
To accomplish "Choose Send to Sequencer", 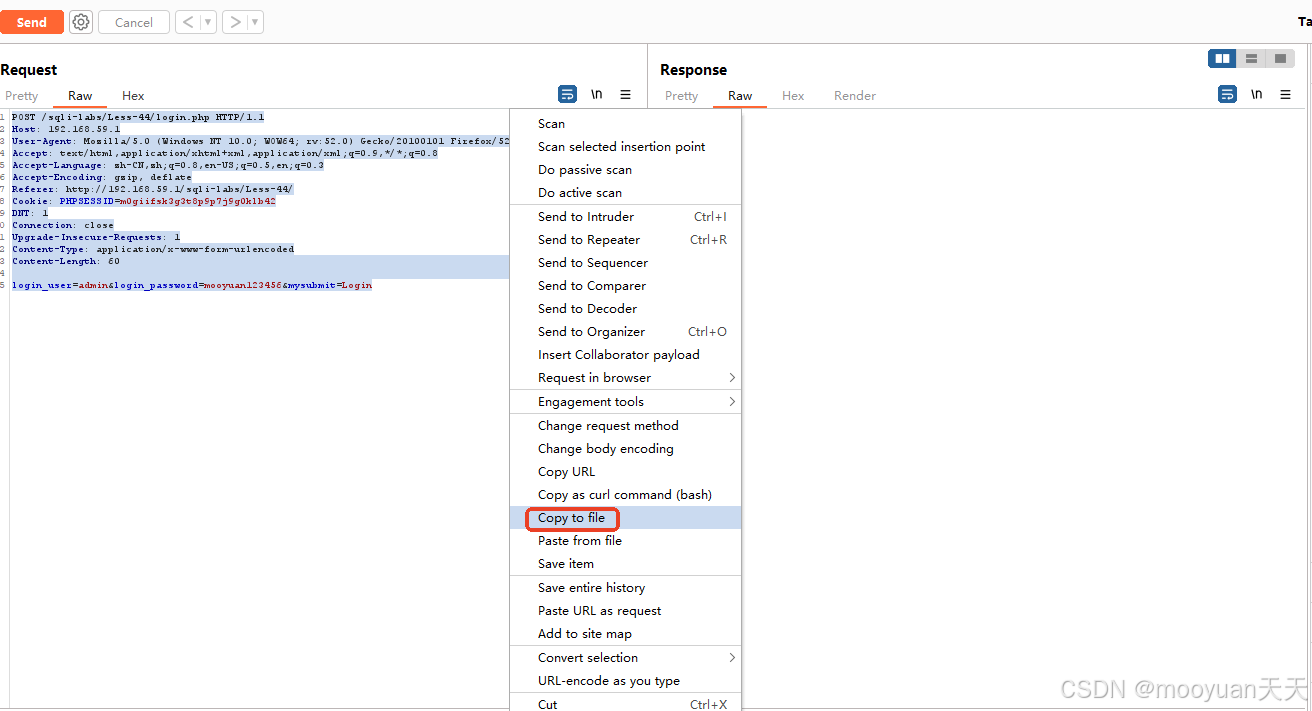I will (625, 263).
